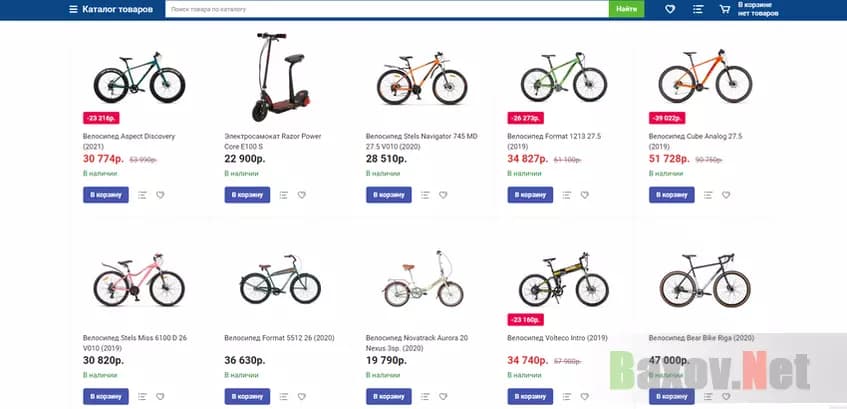Add Razor Power Core E100 S to comparison

point(284,195)
